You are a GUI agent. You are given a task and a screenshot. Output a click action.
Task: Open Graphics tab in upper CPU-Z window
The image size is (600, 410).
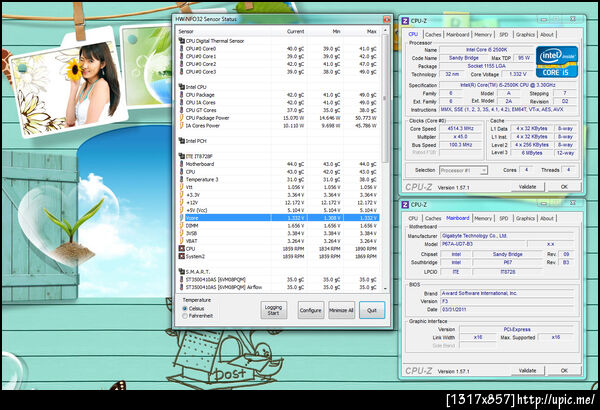pyautogui.click(x=525, y=34)
